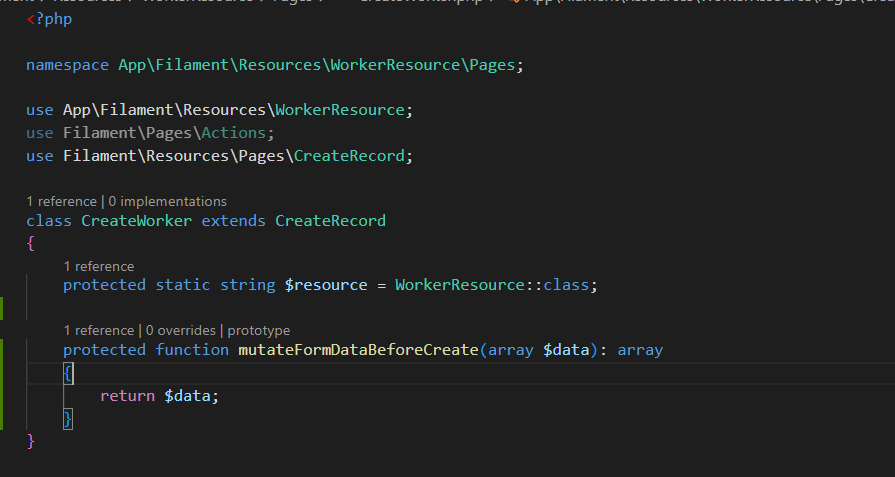Click WorkerResource in the first use statement

[x=340, y=109]
